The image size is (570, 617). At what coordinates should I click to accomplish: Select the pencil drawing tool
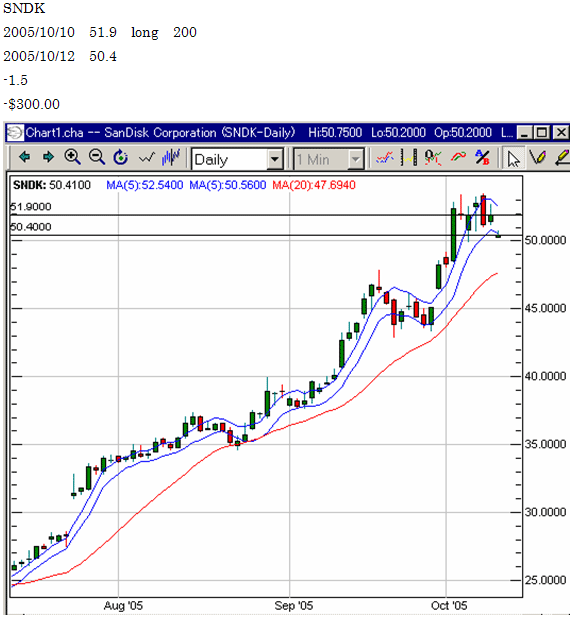[537, 157]
